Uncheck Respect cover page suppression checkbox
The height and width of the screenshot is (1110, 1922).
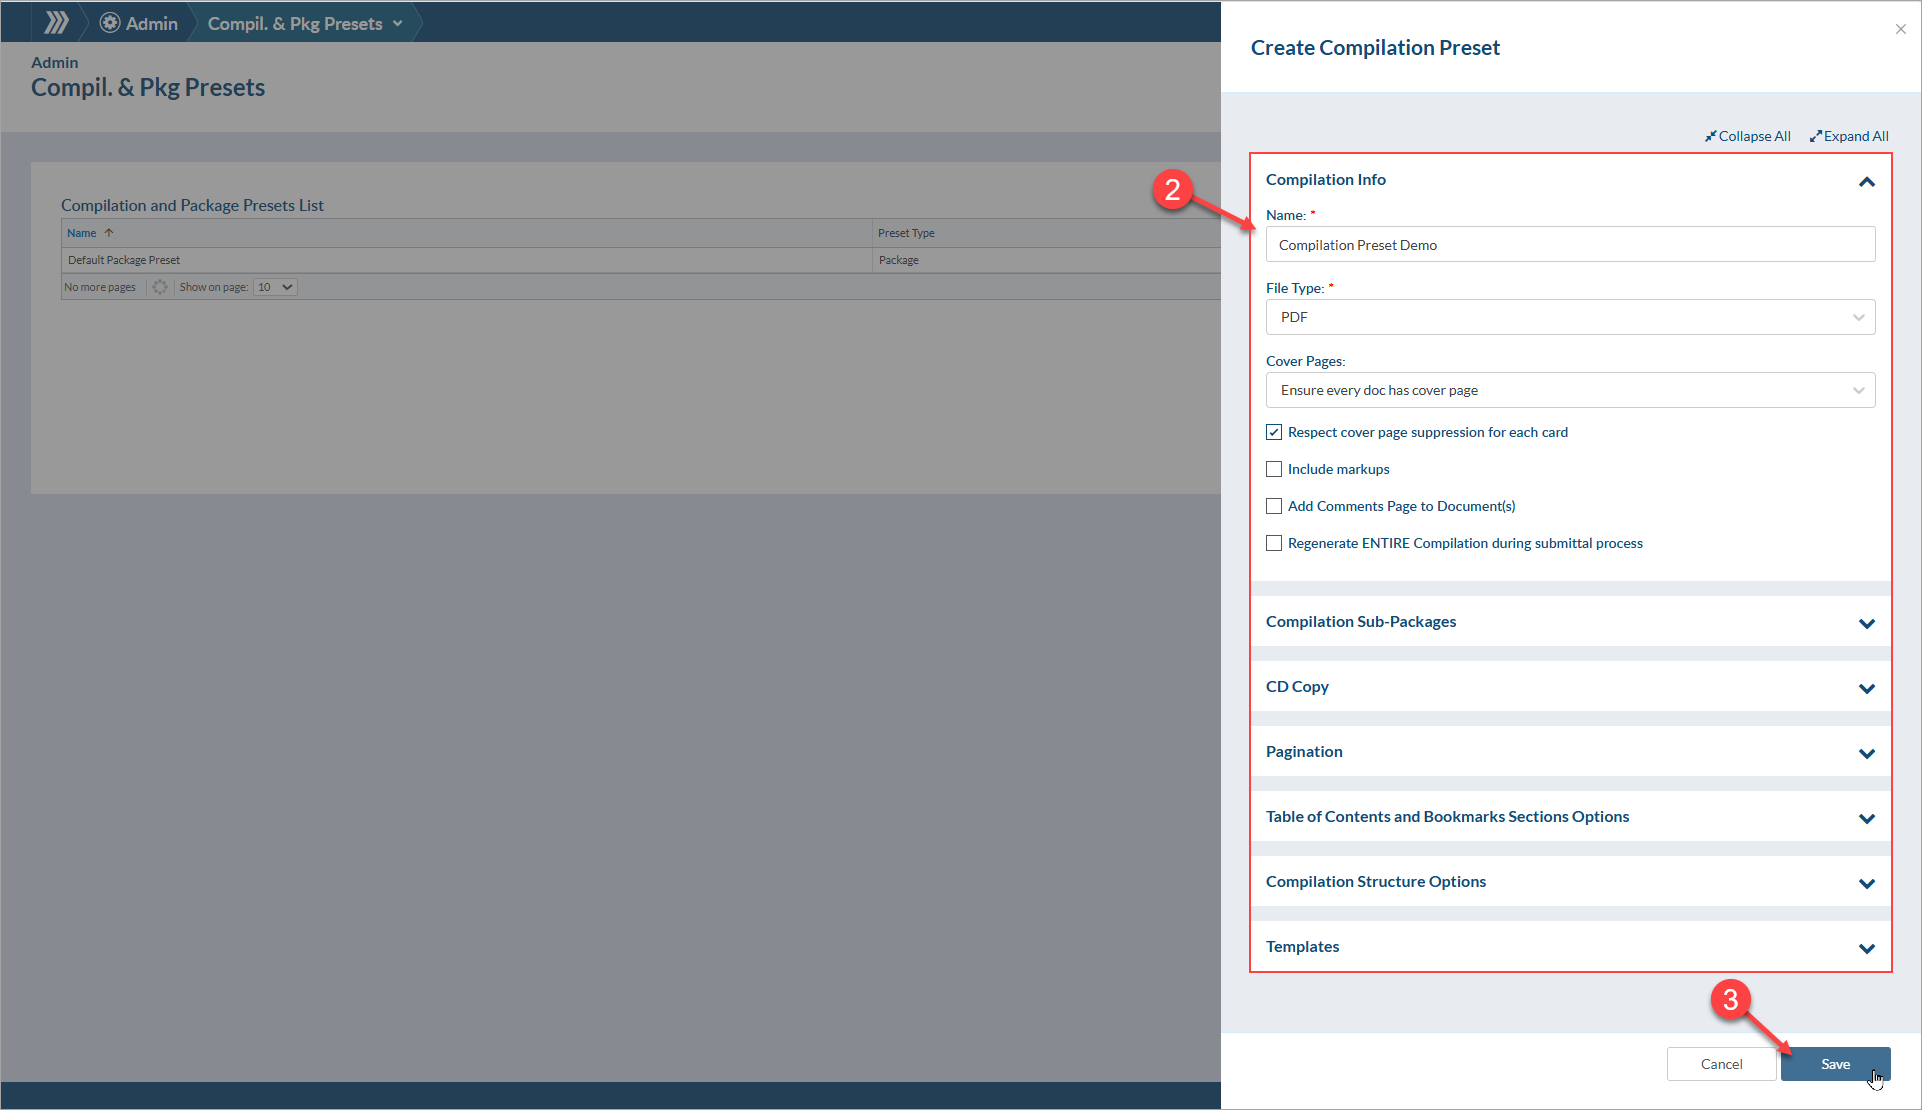point(1274,432)
